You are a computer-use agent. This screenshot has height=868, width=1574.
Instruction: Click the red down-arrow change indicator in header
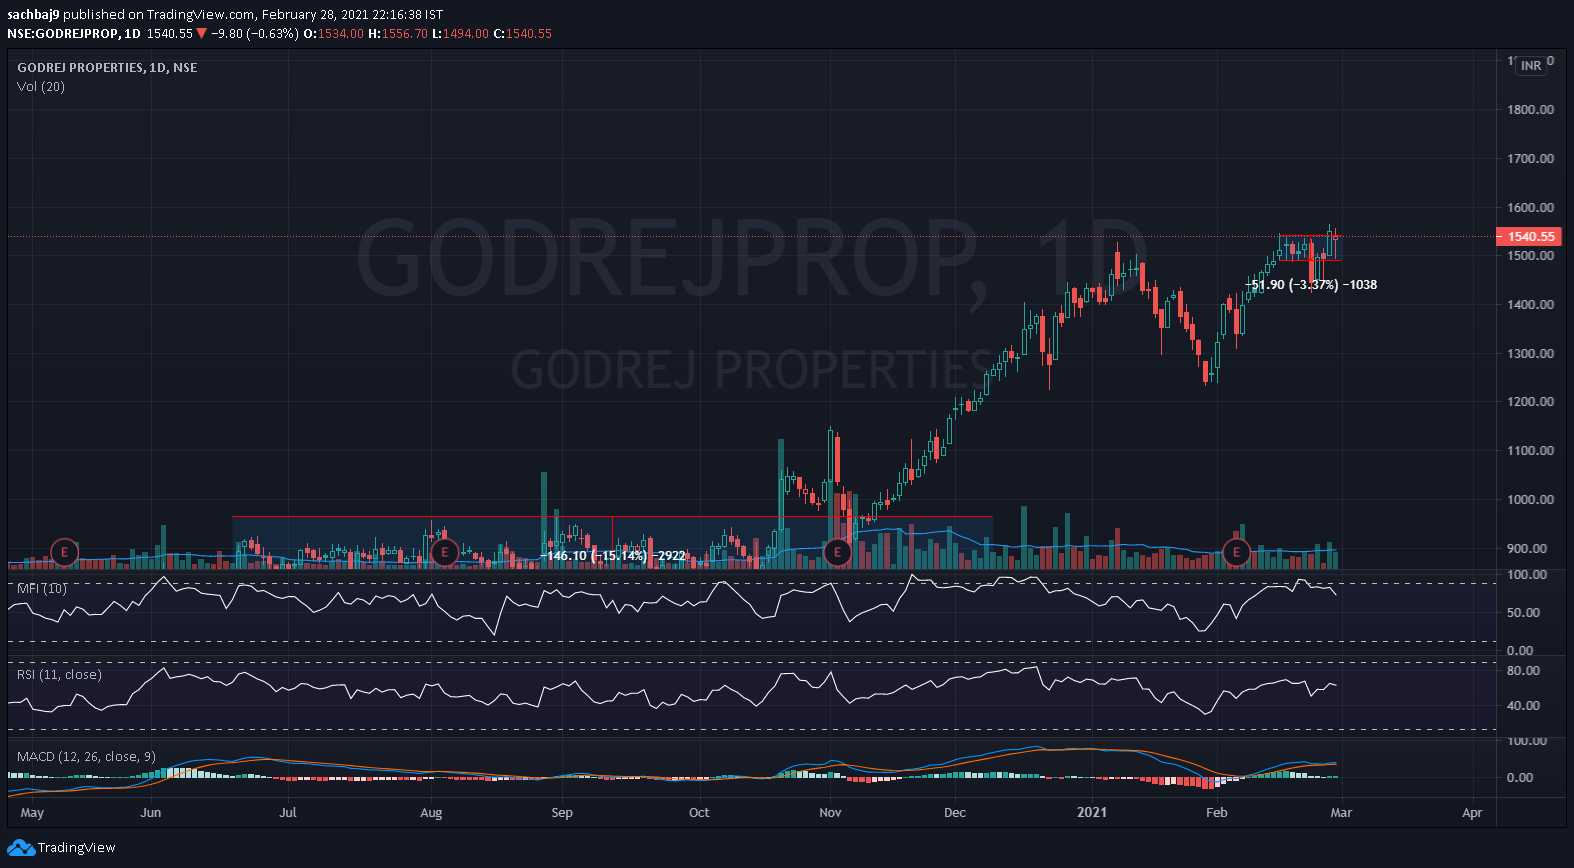pyautogui.click(x=202, y=33)
